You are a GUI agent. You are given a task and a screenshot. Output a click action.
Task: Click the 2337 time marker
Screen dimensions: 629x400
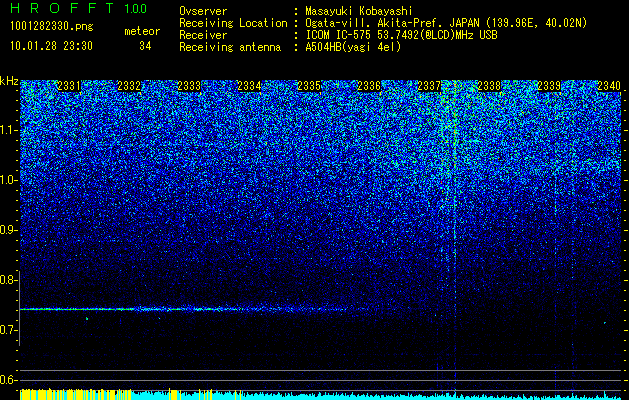(429, 86)
